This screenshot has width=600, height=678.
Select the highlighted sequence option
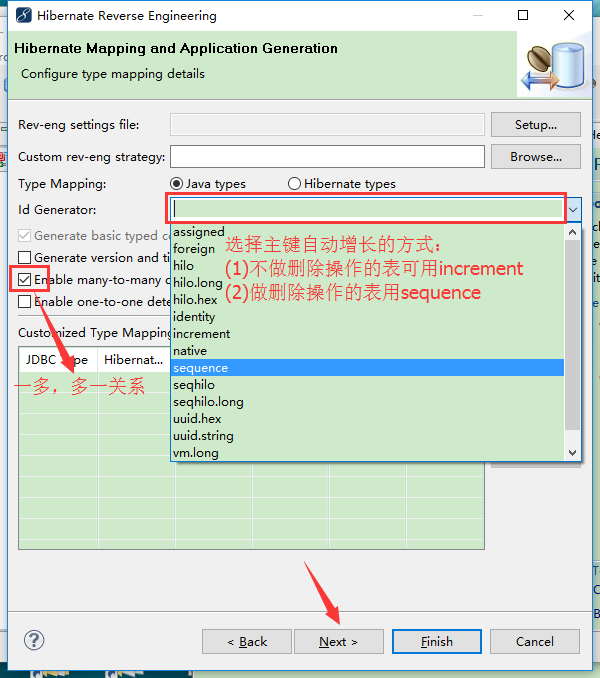[x=367, y=368]
